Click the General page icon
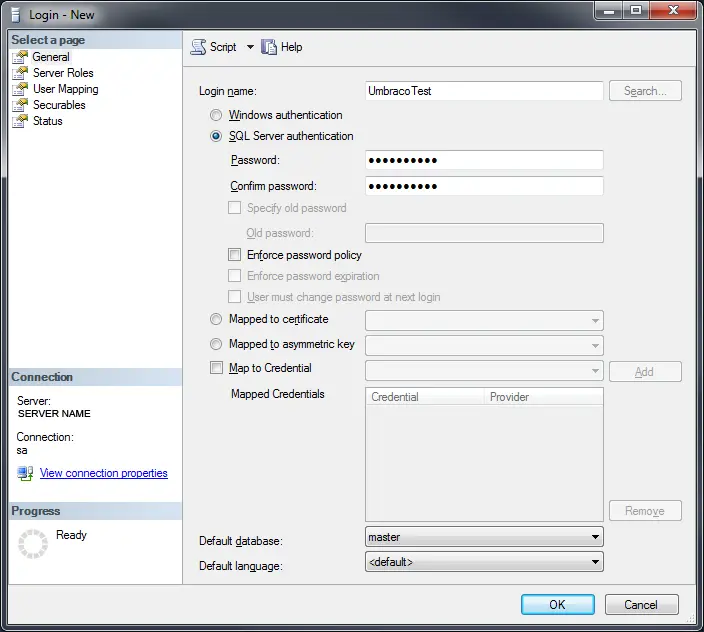This screenshot has height=632, width=704. [20, 57]
